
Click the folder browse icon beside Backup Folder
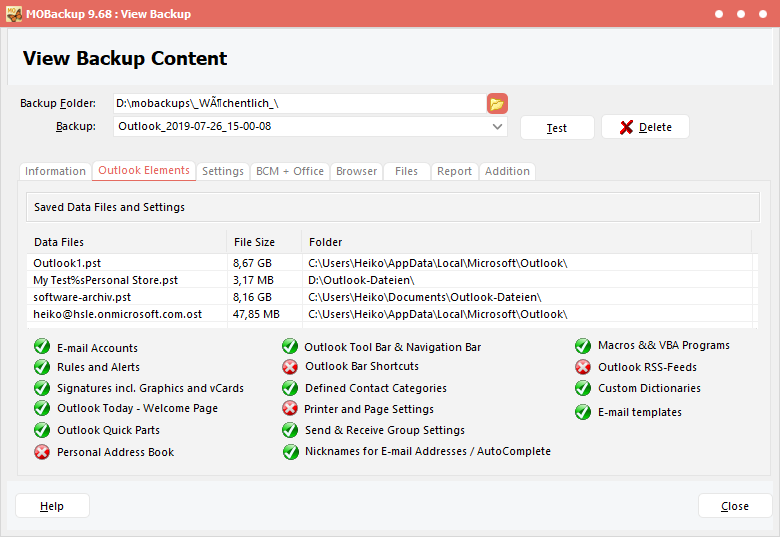pyautogui.click(x=497, y=103)
